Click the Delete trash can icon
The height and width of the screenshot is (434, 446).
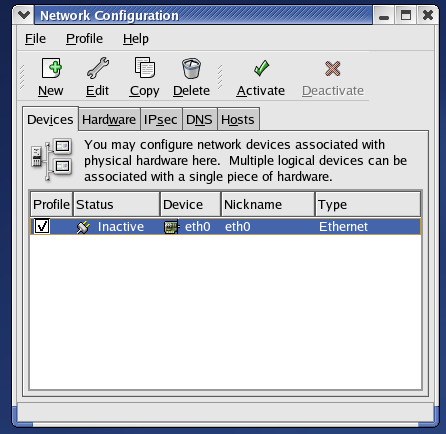(x=191, y=68)
